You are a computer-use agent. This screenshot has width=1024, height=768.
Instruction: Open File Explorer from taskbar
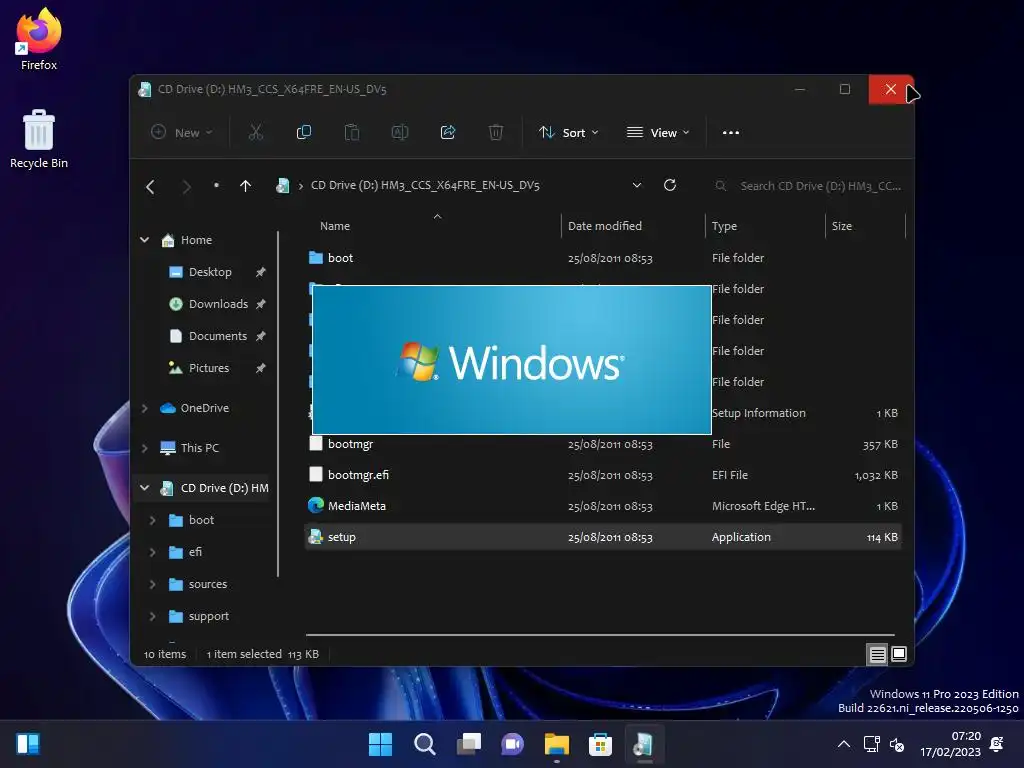556,744
